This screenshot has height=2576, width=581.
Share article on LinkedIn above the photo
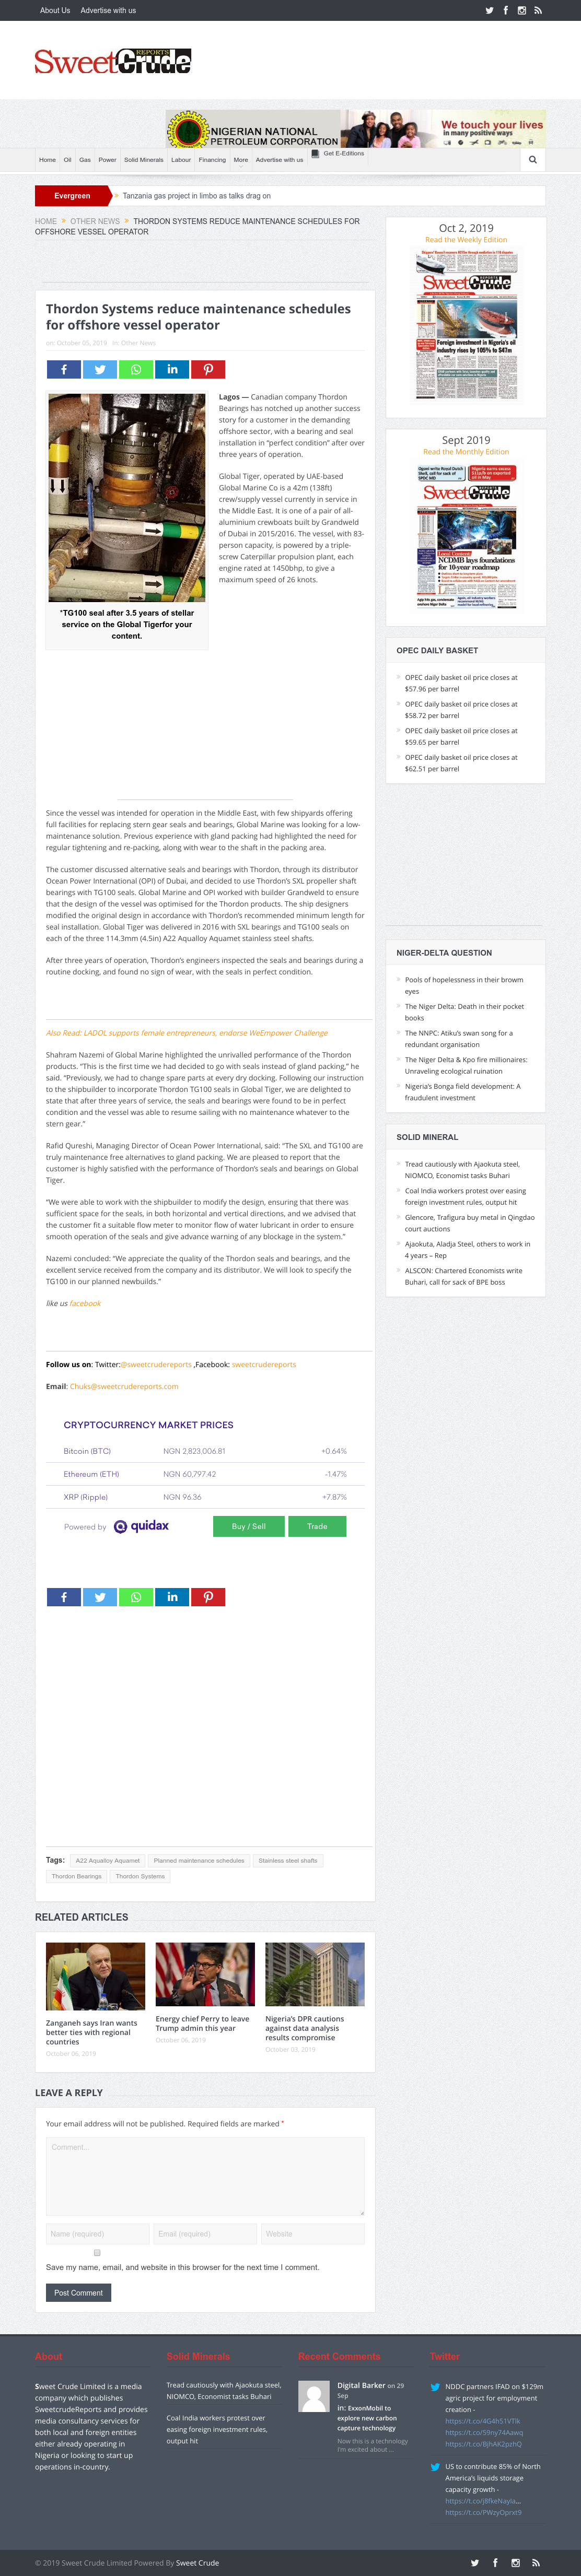pos(172,369)
